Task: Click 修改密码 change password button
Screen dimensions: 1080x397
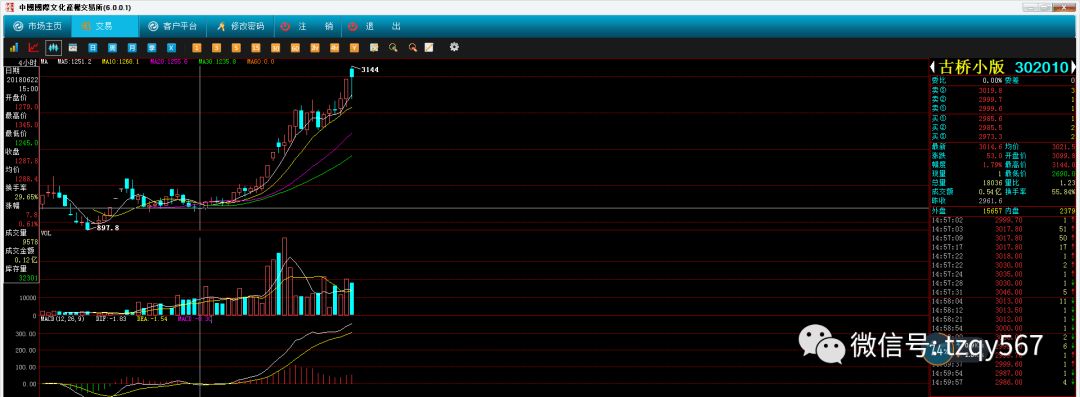Action: pyautogui.click(x=240, y=26)
